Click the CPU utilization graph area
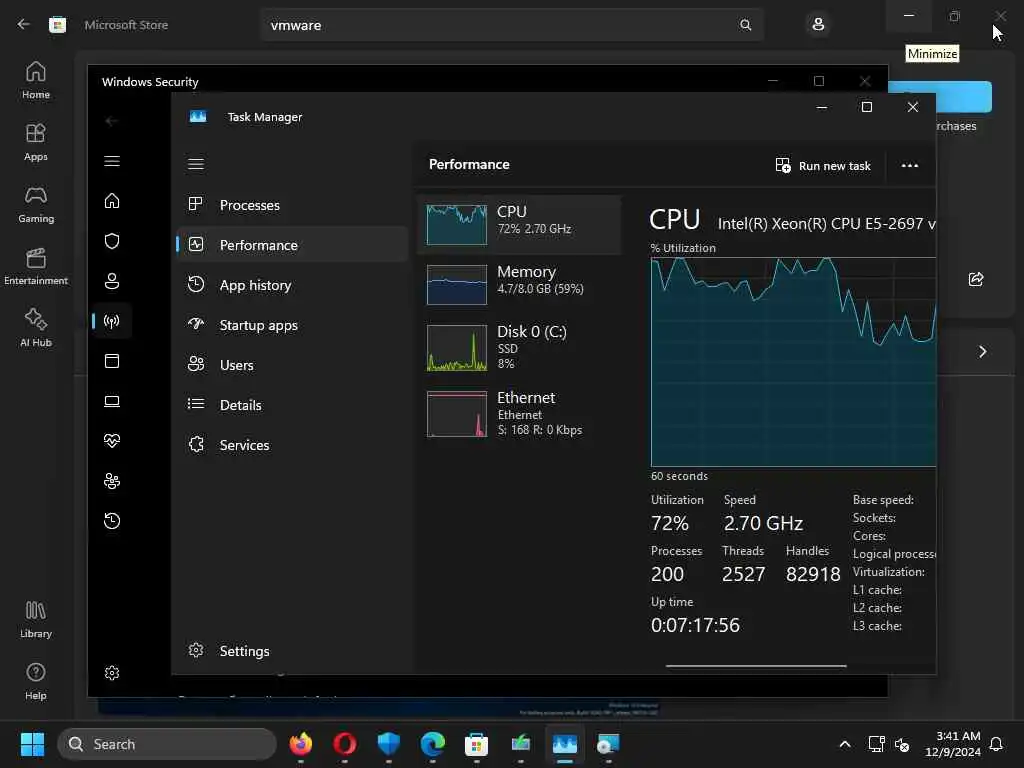The height and width of the screenshot is (768, 1024). tap(793, 362)
